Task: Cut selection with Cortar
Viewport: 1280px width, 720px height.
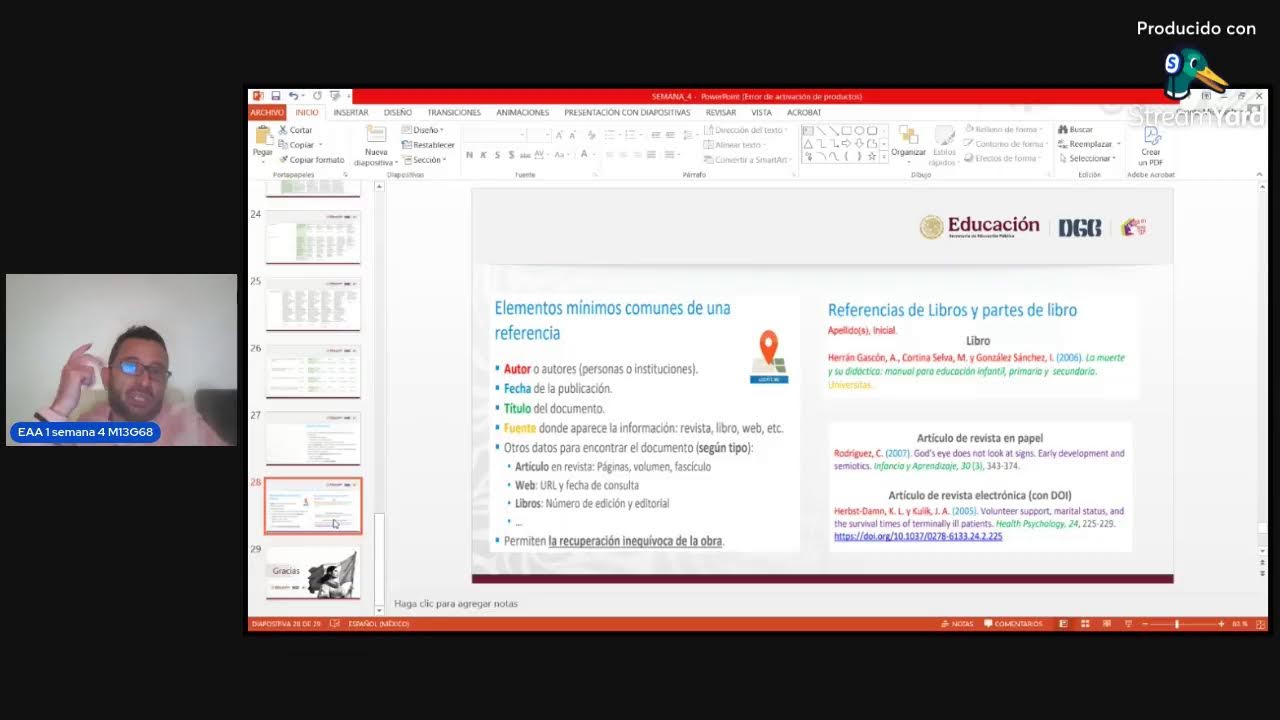Action: coord(296,130)
